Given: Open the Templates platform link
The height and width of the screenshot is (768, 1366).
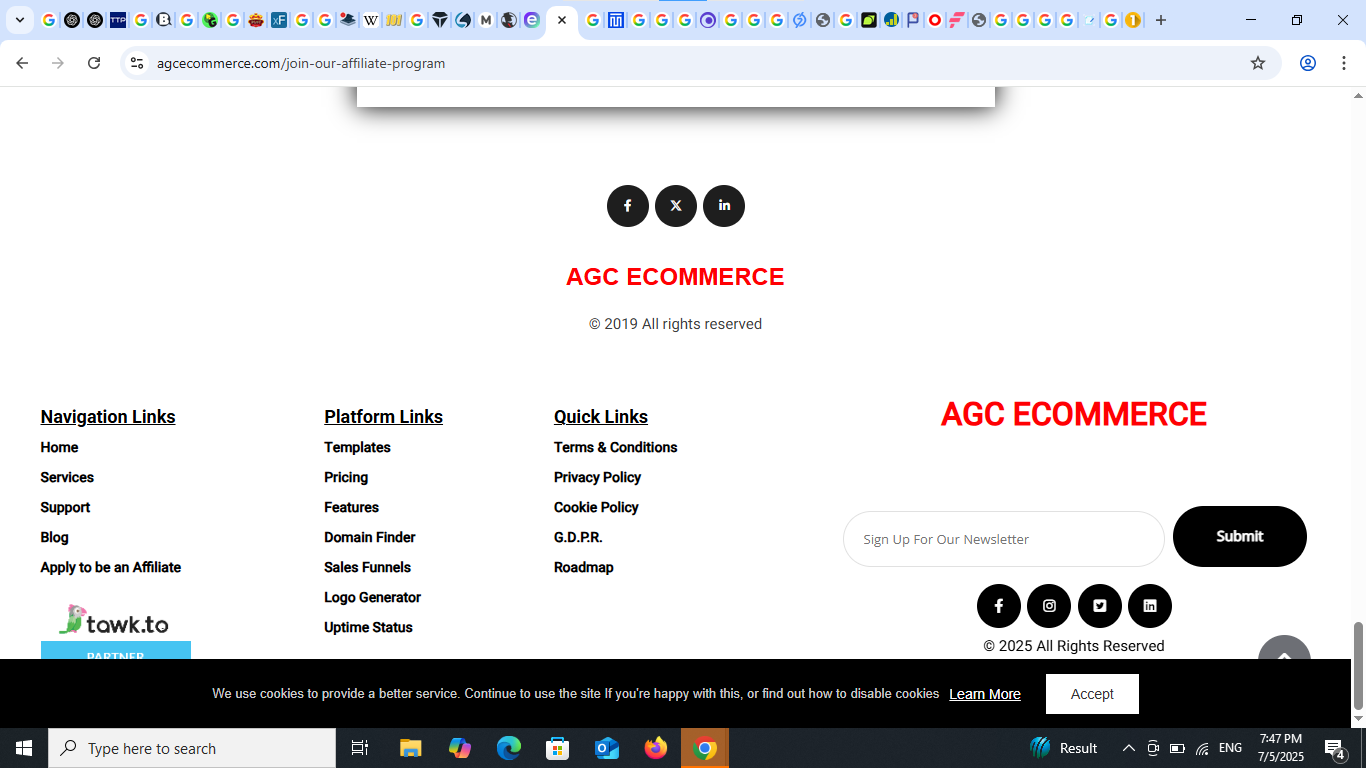Looking at the screenshot, I should click(357, 447).
